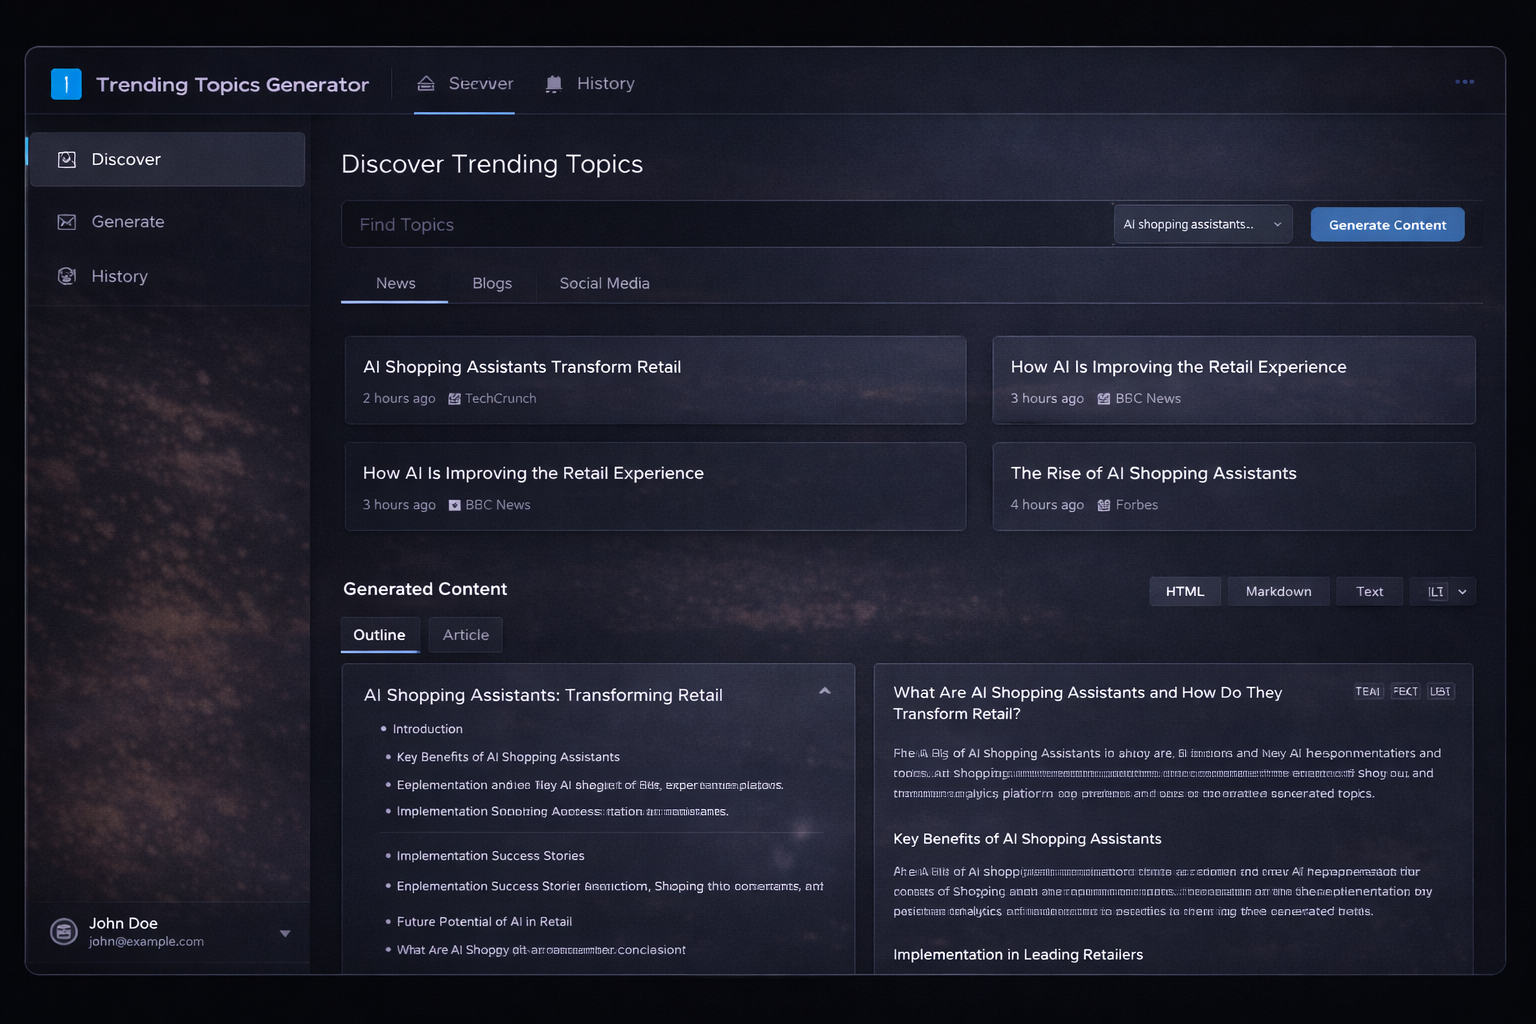Click the bell icon beside History in the top bar
The width and height of the screenshot is (1536, 1024).
coord(553,84)
